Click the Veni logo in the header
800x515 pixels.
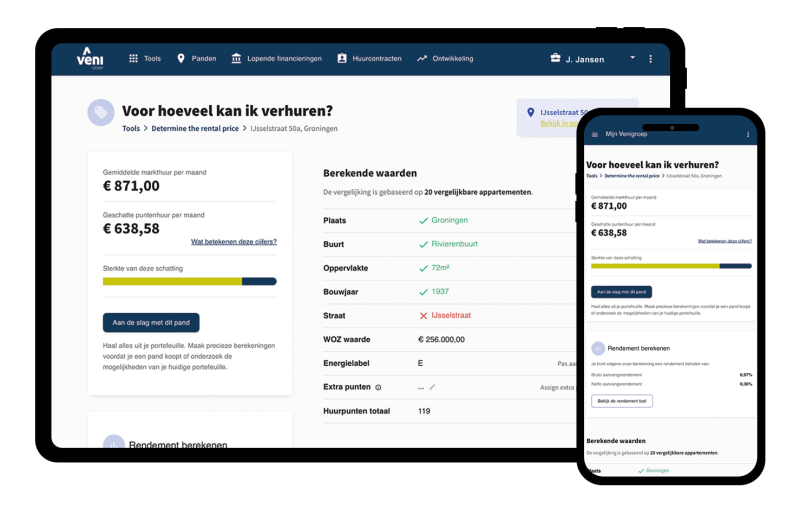(90, 58)
